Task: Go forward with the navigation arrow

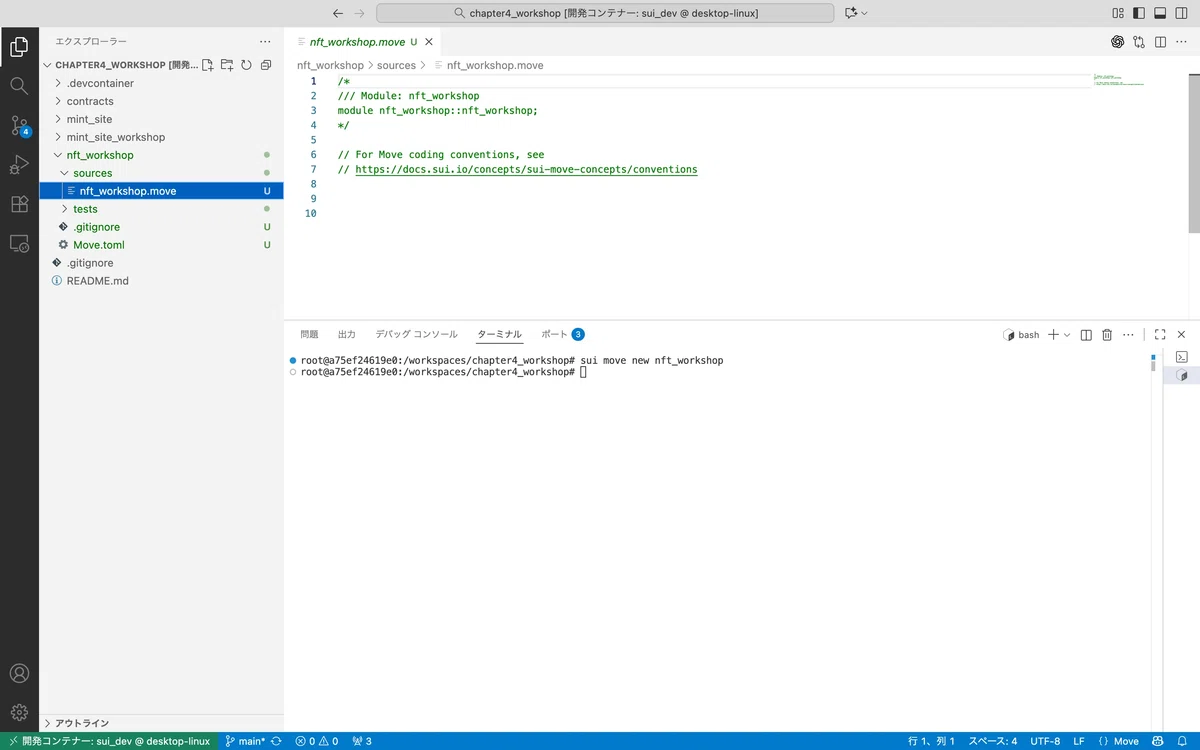Action: click(x=360, y=13)
